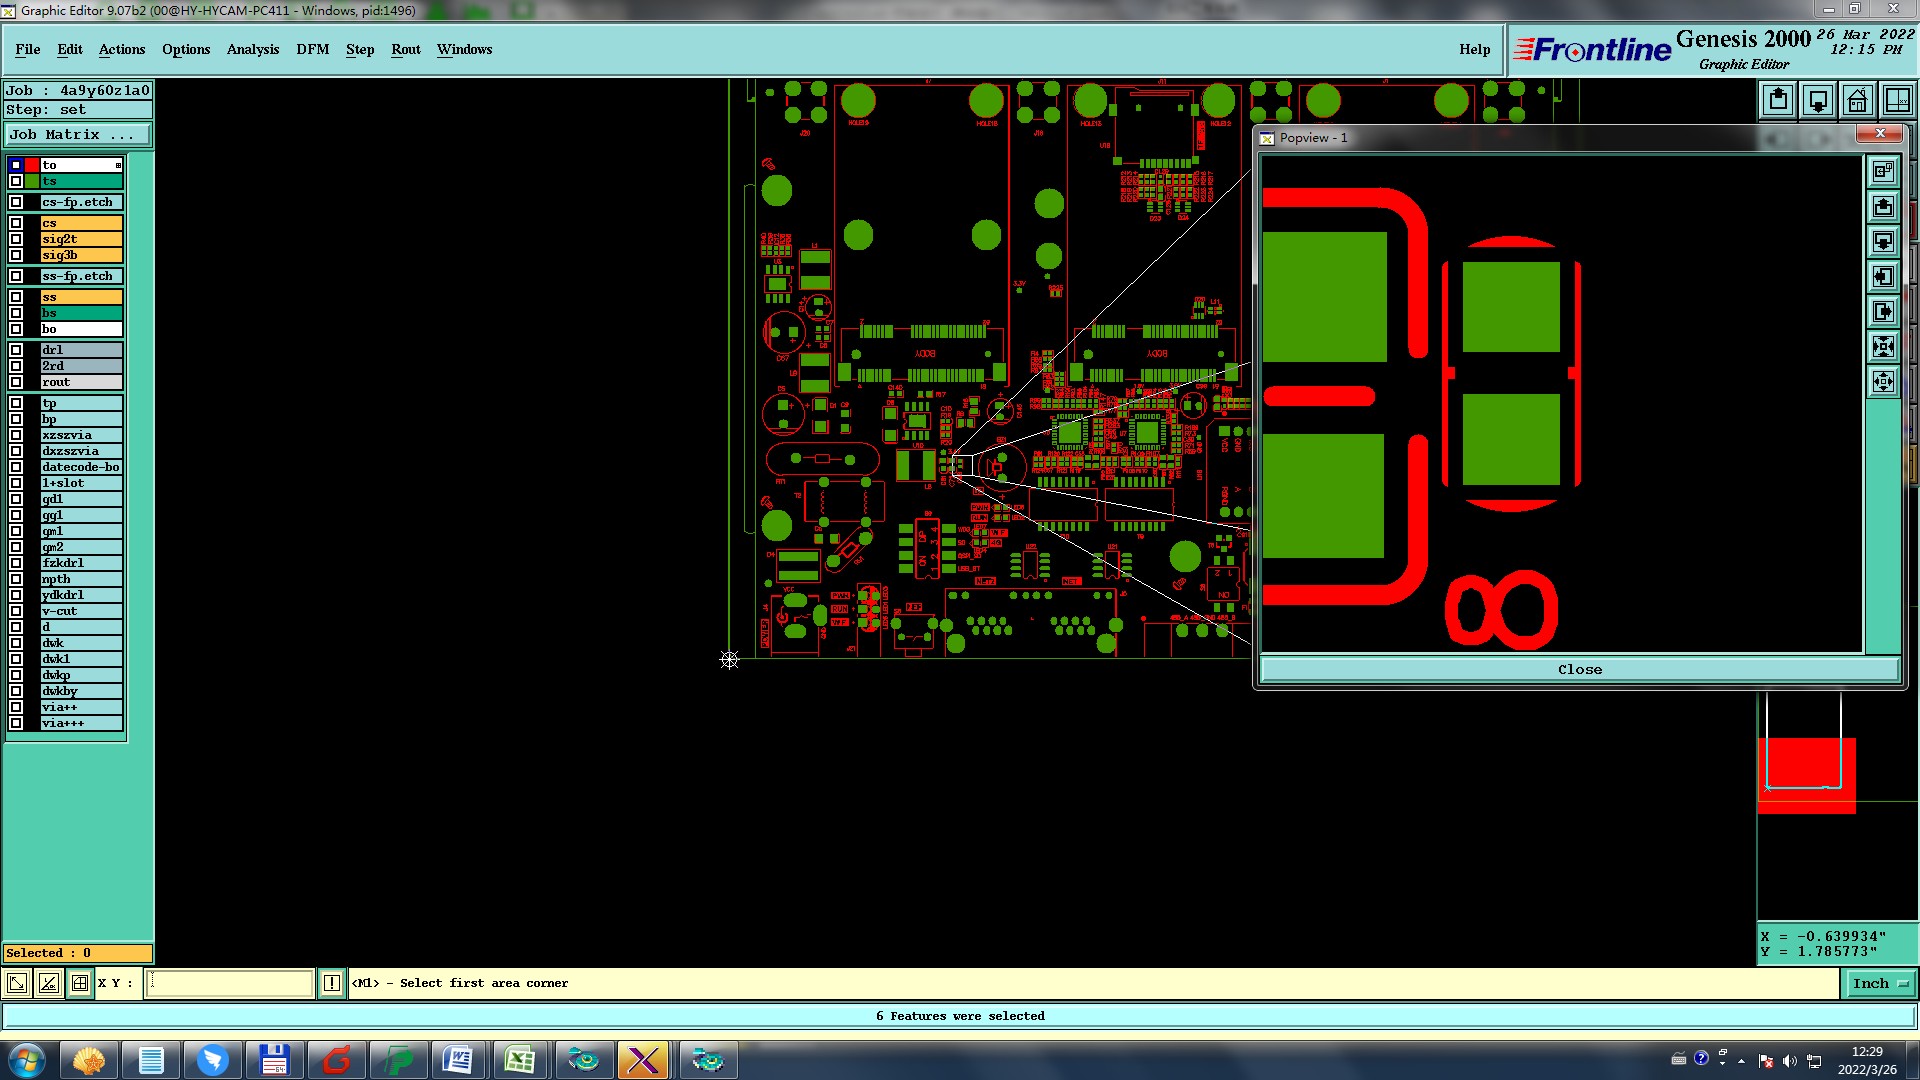Click the diagonal arrow coordinate mode icon
1920x1080 pixels.
tap(17, 983)
